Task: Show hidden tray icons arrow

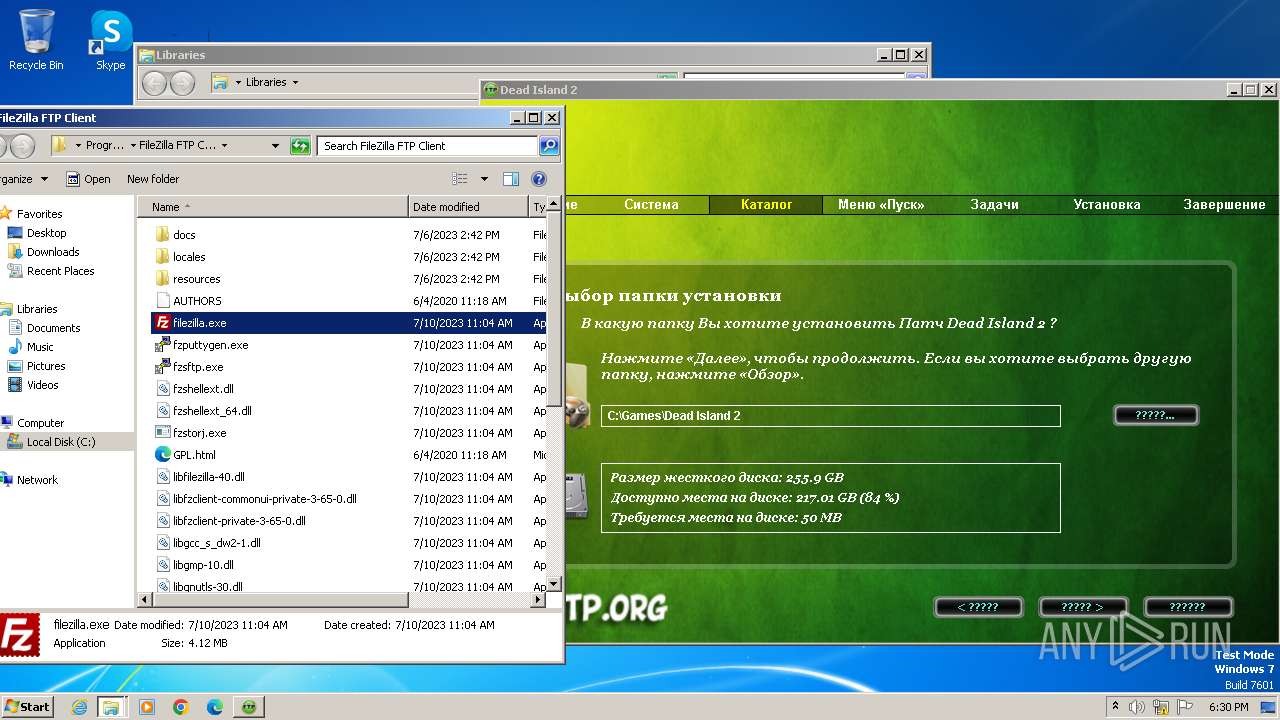Action: click(1115, 707)
